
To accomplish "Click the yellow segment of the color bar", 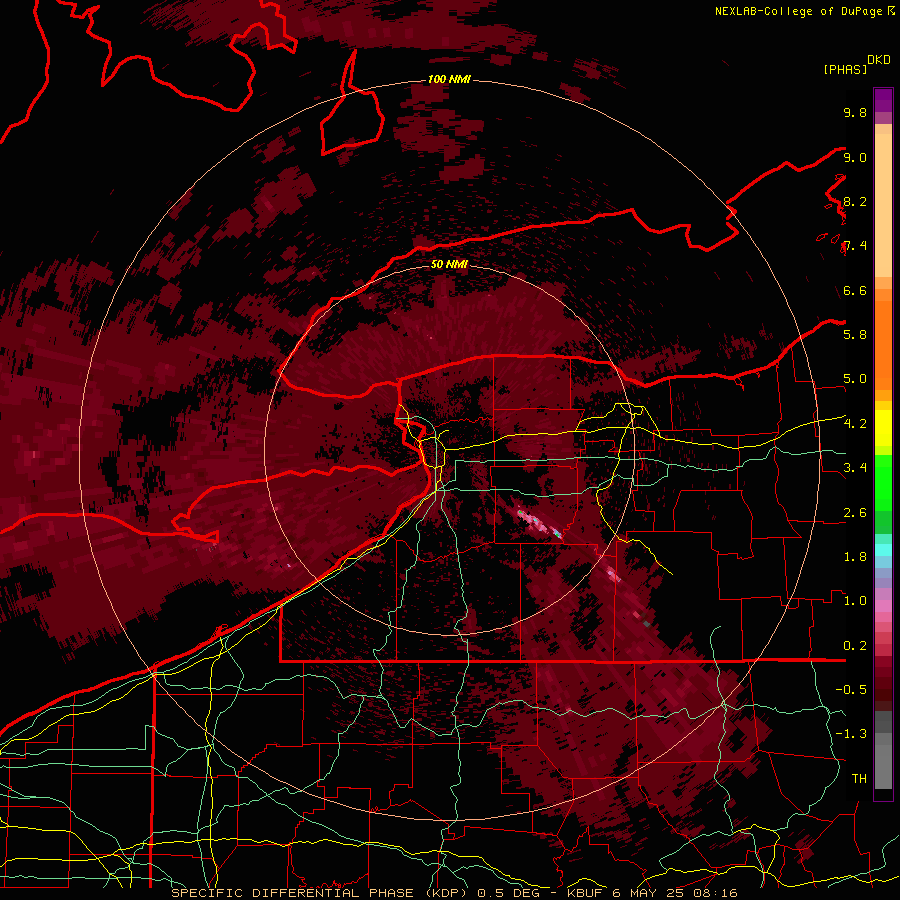I will (x=883, y=428).
